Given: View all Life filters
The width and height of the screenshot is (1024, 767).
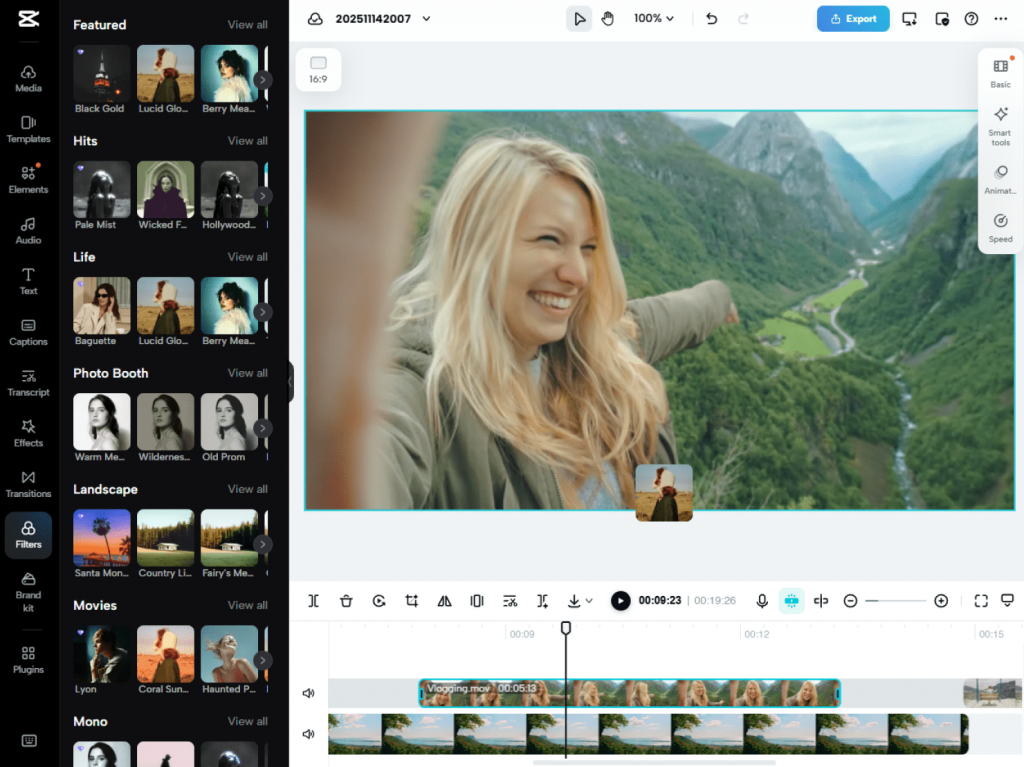Looking at the screenshot, I should [x=248, y=257].
